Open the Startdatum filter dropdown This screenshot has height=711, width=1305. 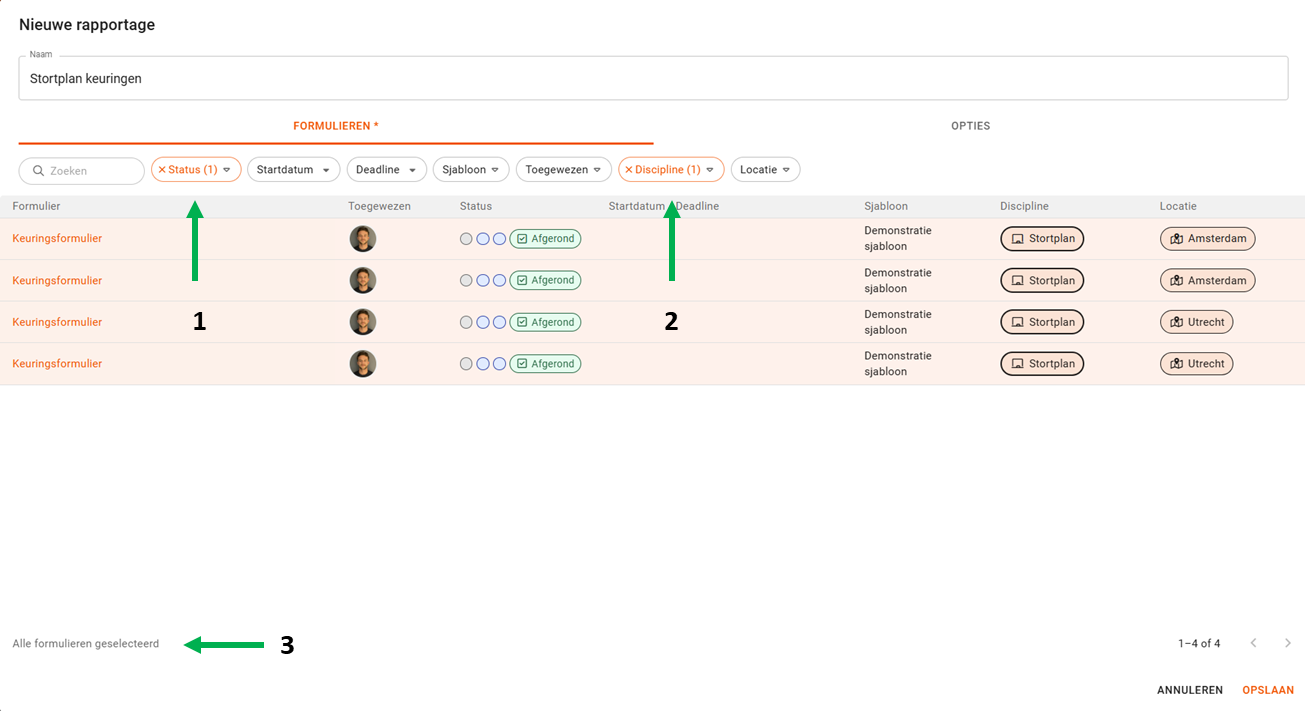(x=293, y=170)
